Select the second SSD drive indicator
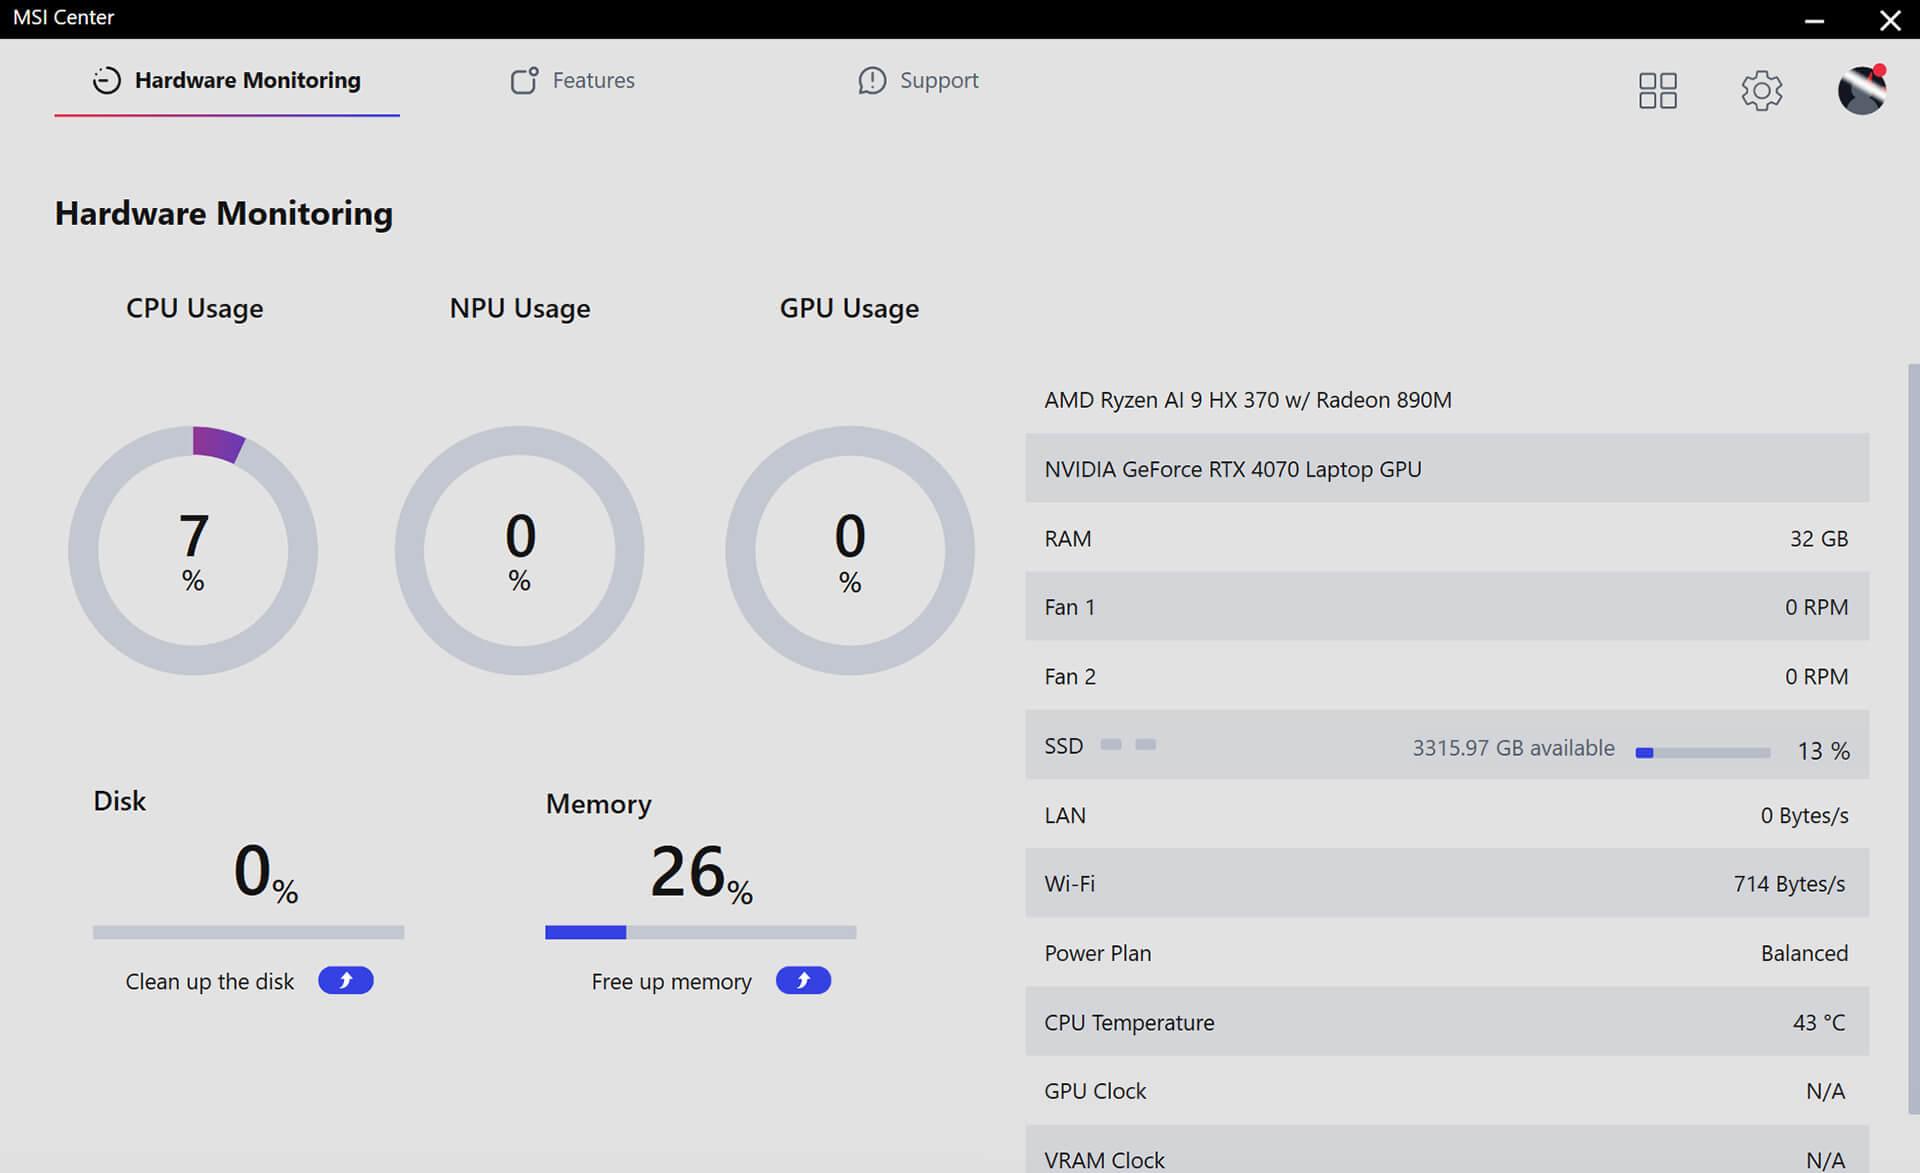The height and width of the screenshot is (1173, 1920). pos(1146,744)
